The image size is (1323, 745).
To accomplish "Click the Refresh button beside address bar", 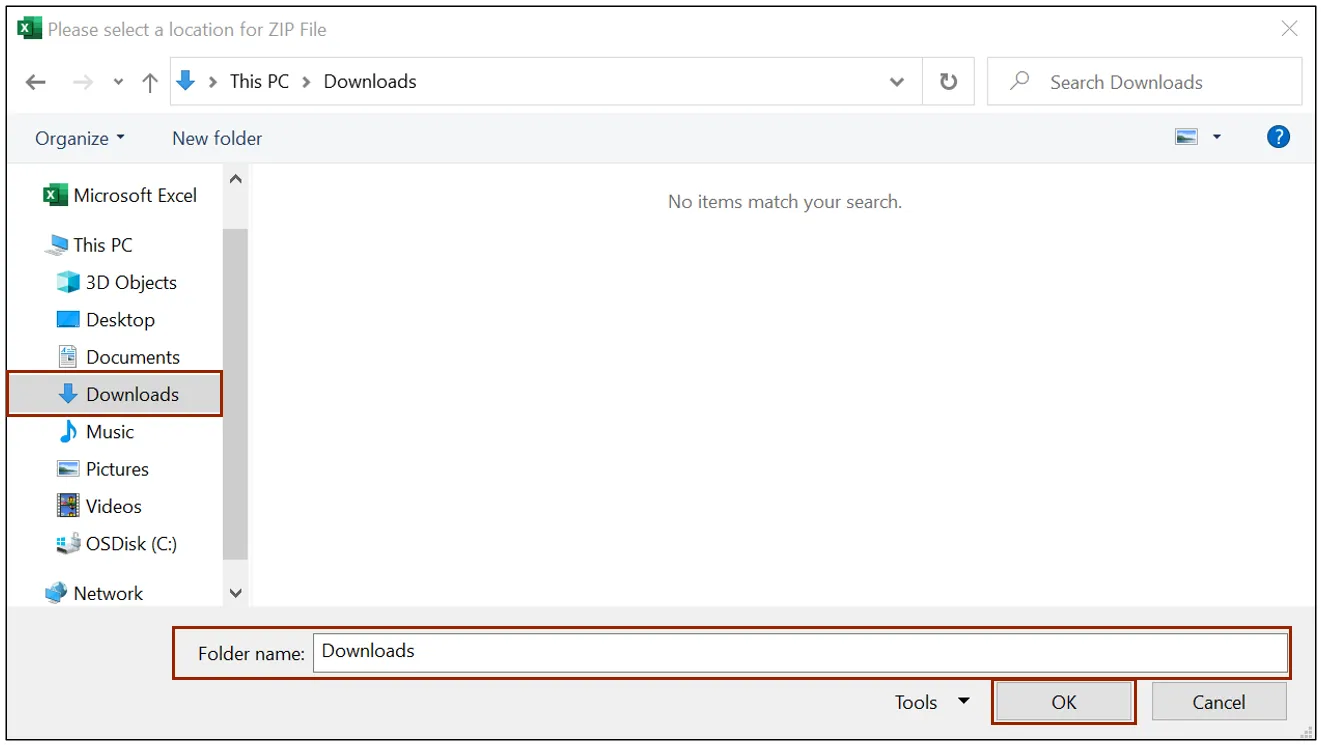I will [x=948, y=82].
